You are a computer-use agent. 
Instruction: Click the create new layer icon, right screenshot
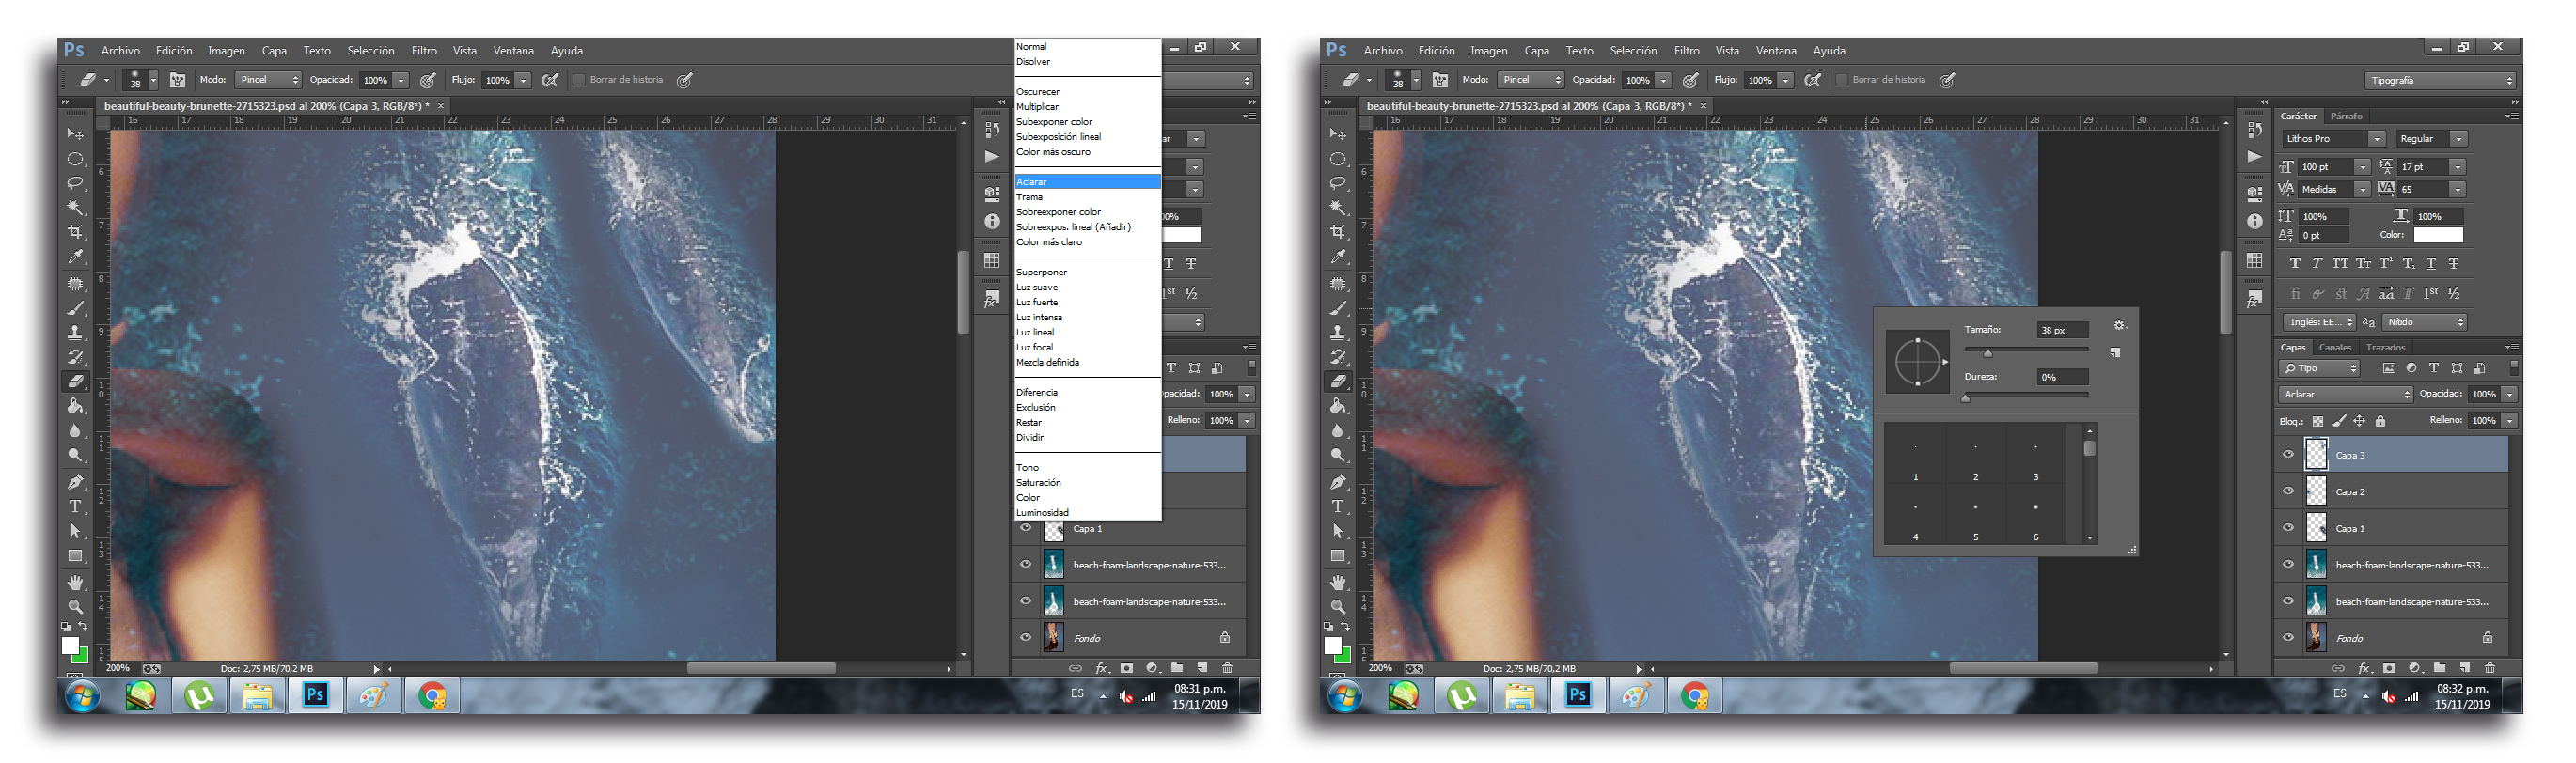(2465, 668)
